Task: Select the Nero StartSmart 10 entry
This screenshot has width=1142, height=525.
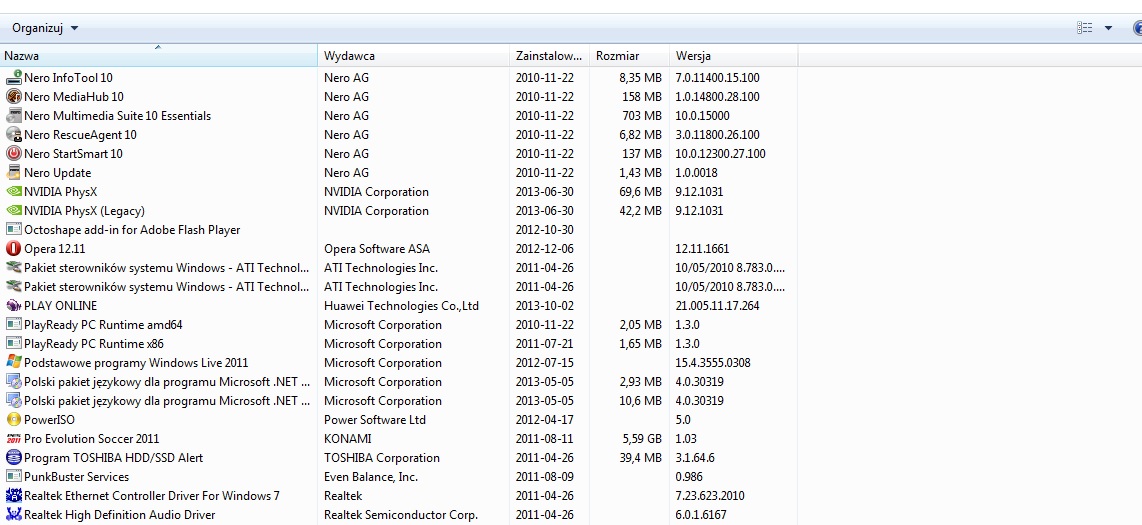Action: click(74, 154)
